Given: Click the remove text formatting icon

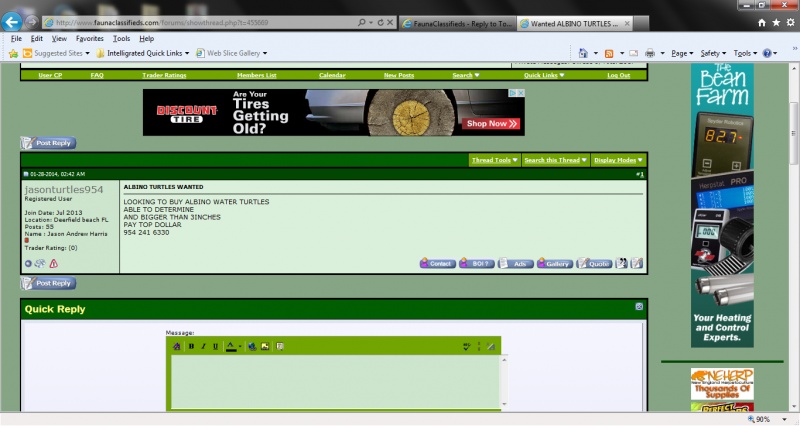Looking at the screenshot, I should (177, 346).
